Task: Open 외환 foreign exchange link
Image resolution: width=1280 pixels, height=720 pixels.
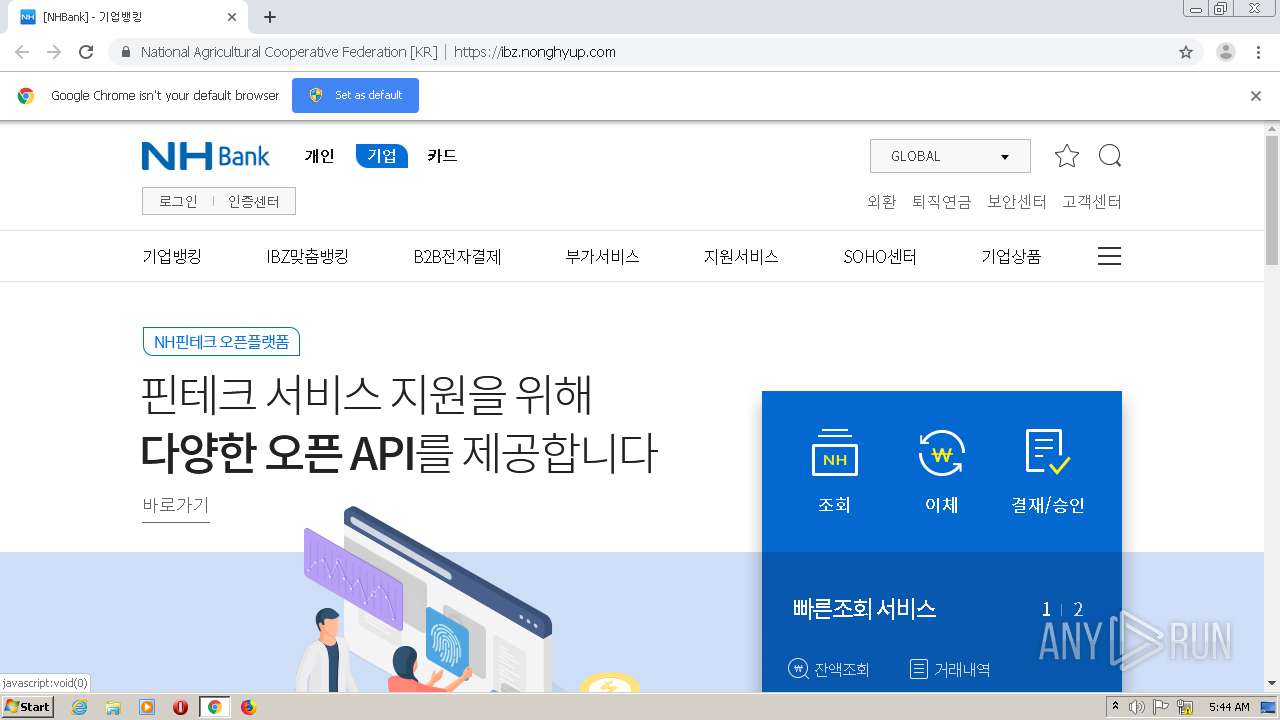Action: point(881,201)
